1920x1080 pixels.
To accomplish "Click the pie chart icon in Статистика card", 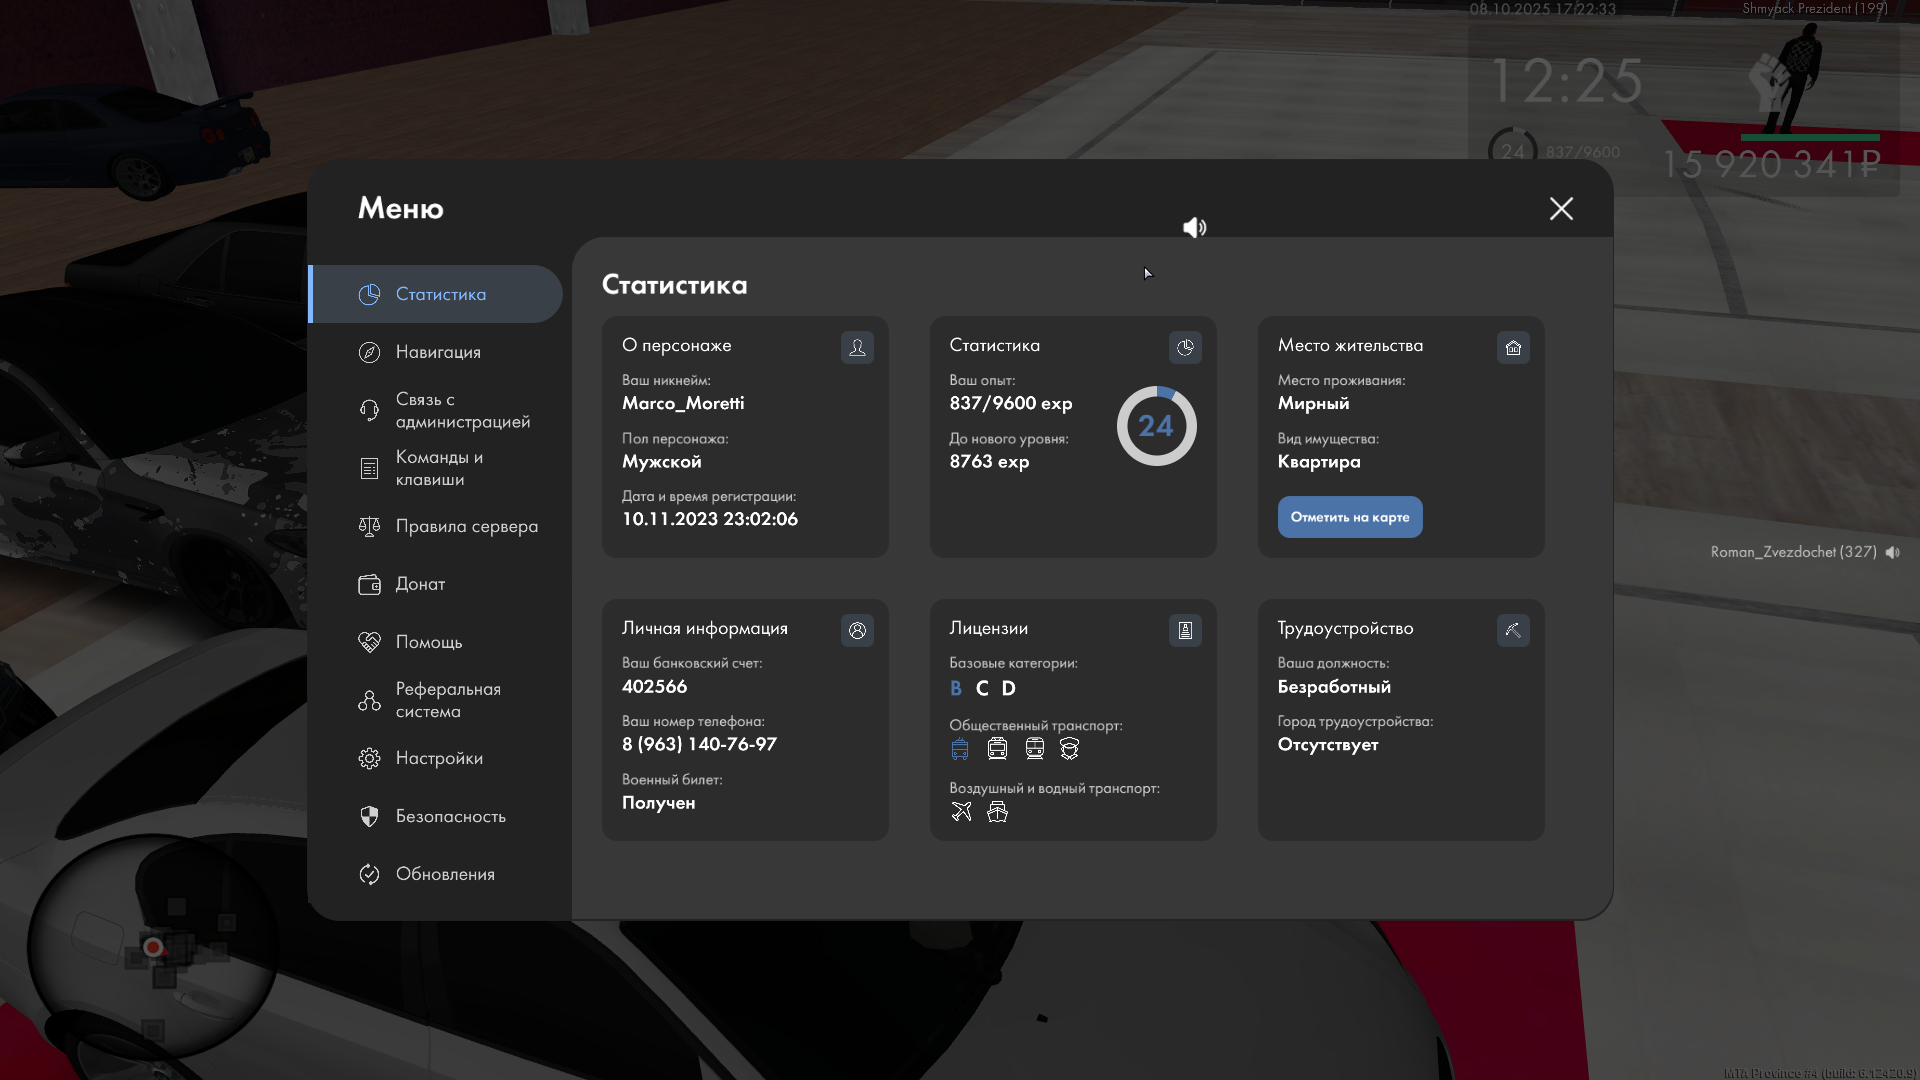I will pyautogui.click(x=1185, y=347).
